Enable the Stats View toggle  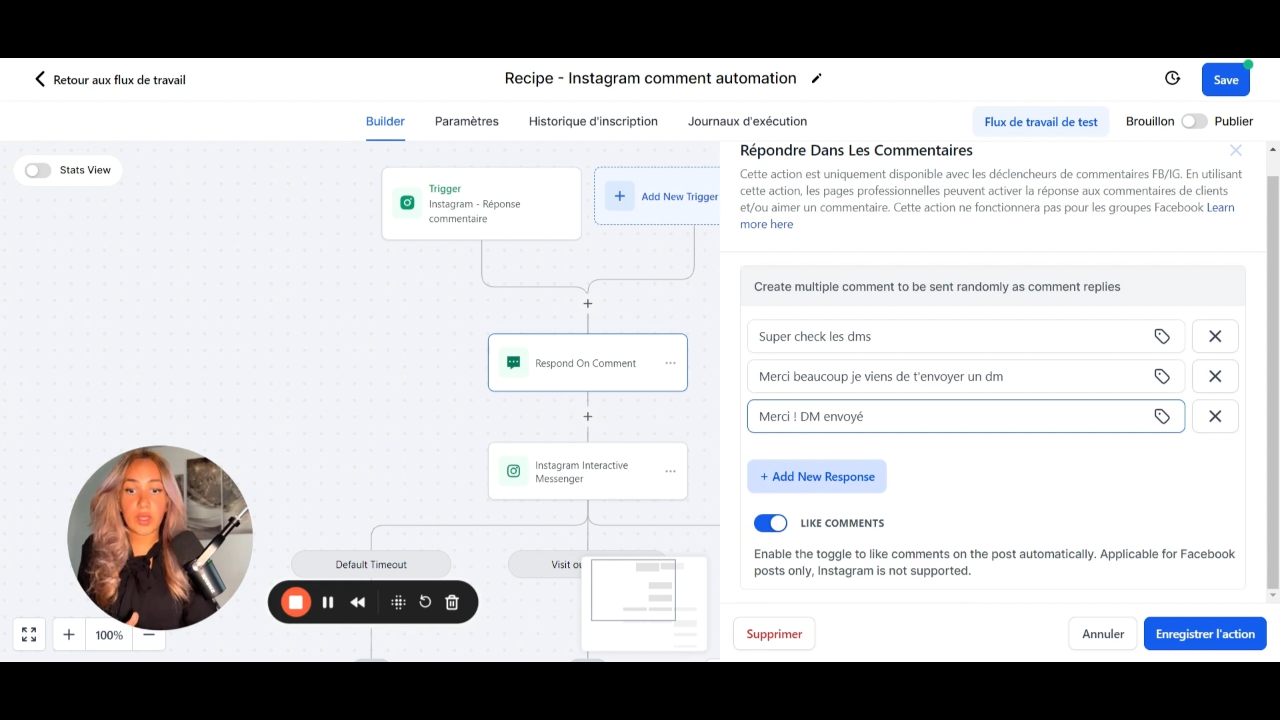tap(38, 170)
